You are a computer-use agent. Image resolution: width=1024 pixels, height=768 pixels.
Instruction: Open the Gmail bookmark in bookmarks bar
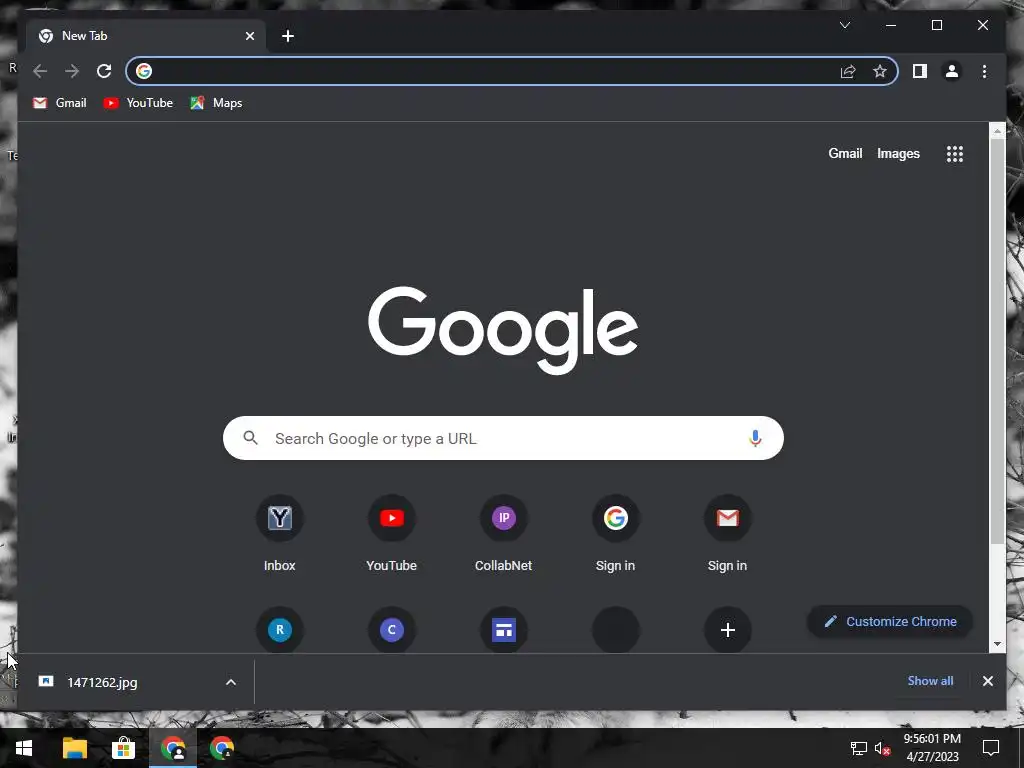click(x=59, y=103)
